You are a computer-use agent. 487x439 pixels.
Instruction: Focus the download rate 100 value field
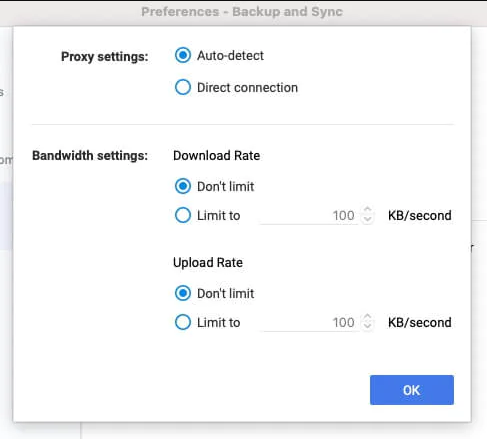click(x=309, y=216)
